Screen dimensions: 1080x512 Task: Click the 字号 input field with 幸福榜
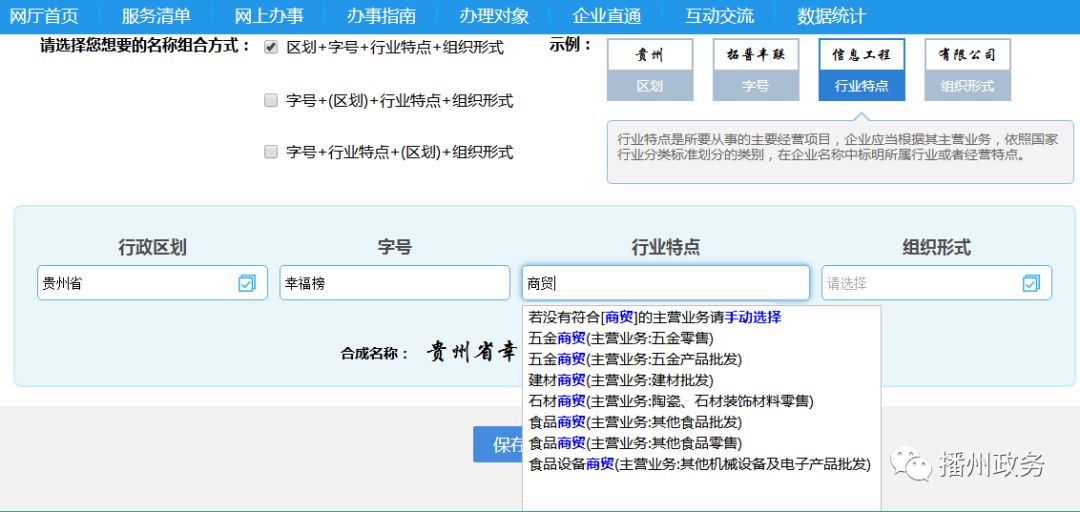pyautogui.click(x=394, y=284)
